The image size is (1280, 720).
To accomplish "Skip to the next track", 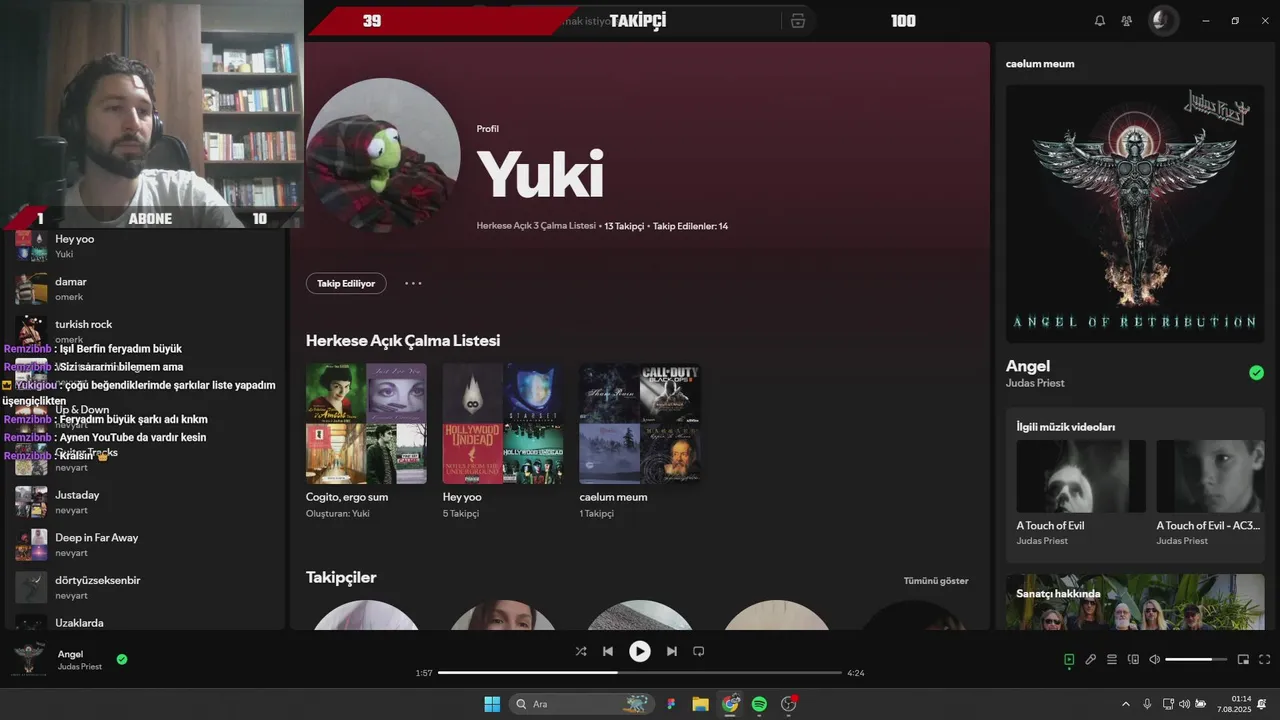I will [672, 651].
